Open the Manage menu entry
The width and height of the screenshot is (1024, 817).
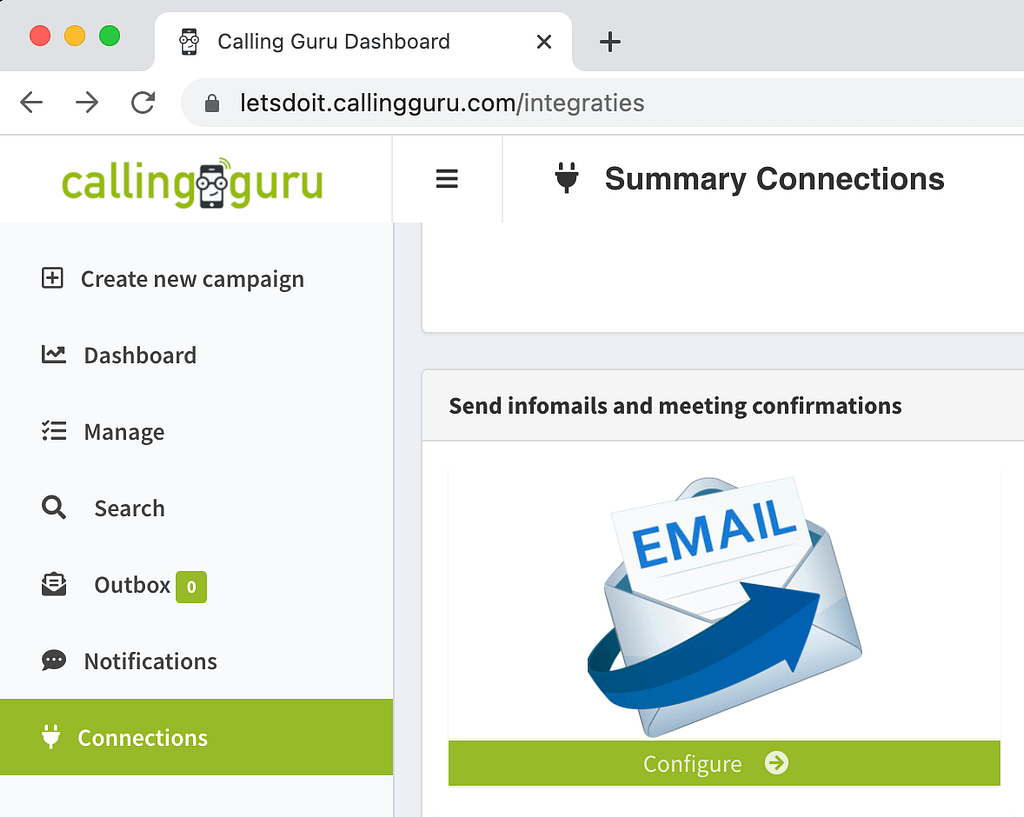click(196, 432)
